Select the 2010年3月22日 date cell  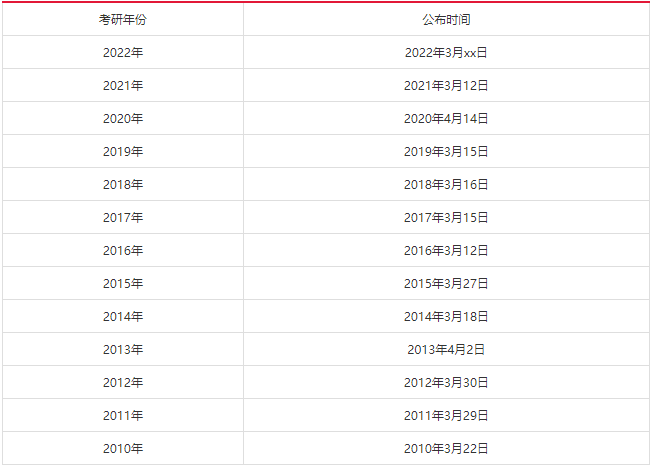tap(446, 448)
